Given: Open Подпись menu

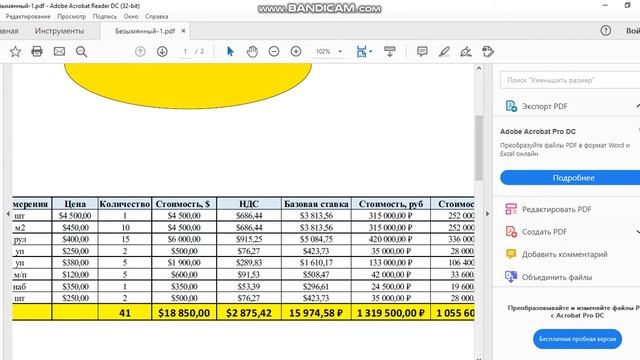Looking at the screenshot, I should click(x=104, y=16).
